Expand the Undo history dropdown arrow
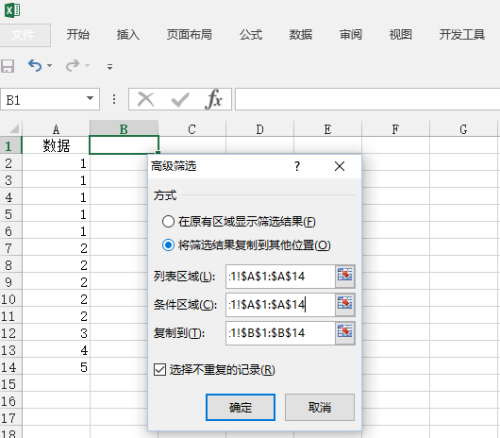 point(50,65)
